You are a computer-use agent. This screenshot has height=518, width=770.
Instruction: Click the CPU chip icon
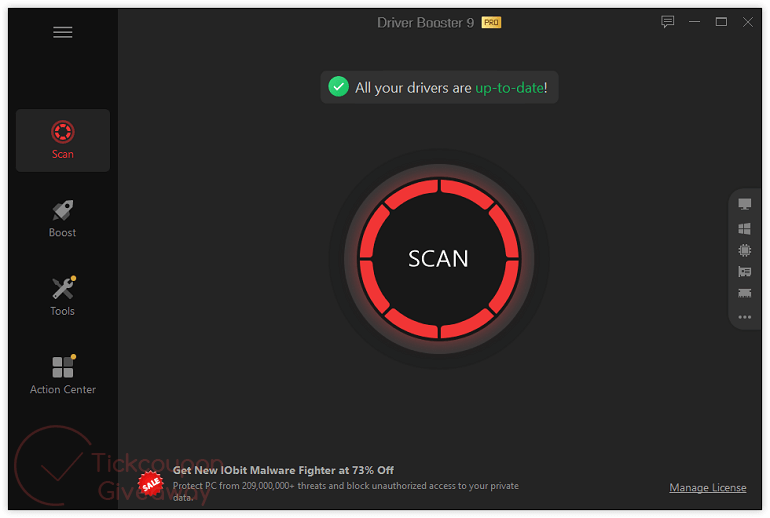tap(744, 250)
